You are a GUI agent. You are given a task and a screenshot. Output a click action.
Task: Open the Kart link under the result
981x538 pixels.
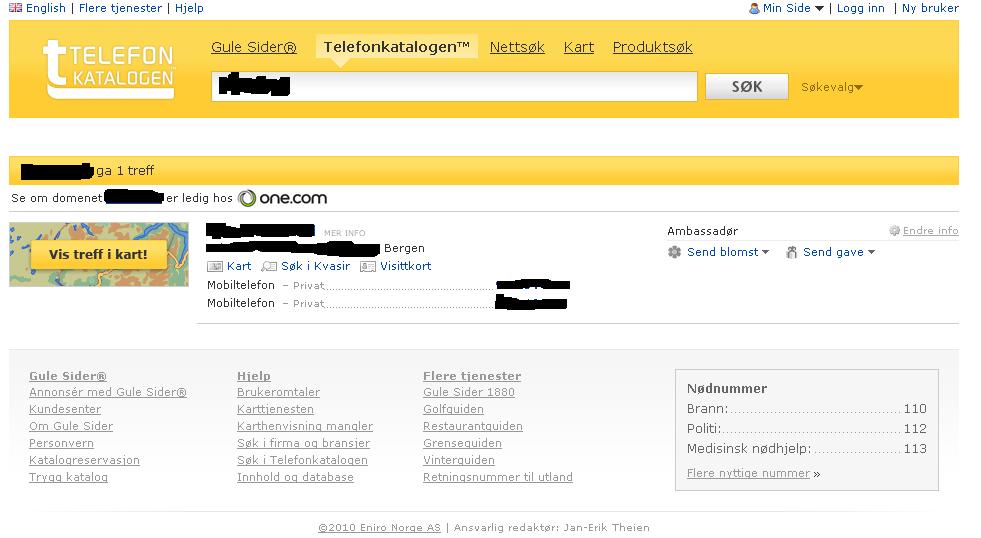pos(239,266)
